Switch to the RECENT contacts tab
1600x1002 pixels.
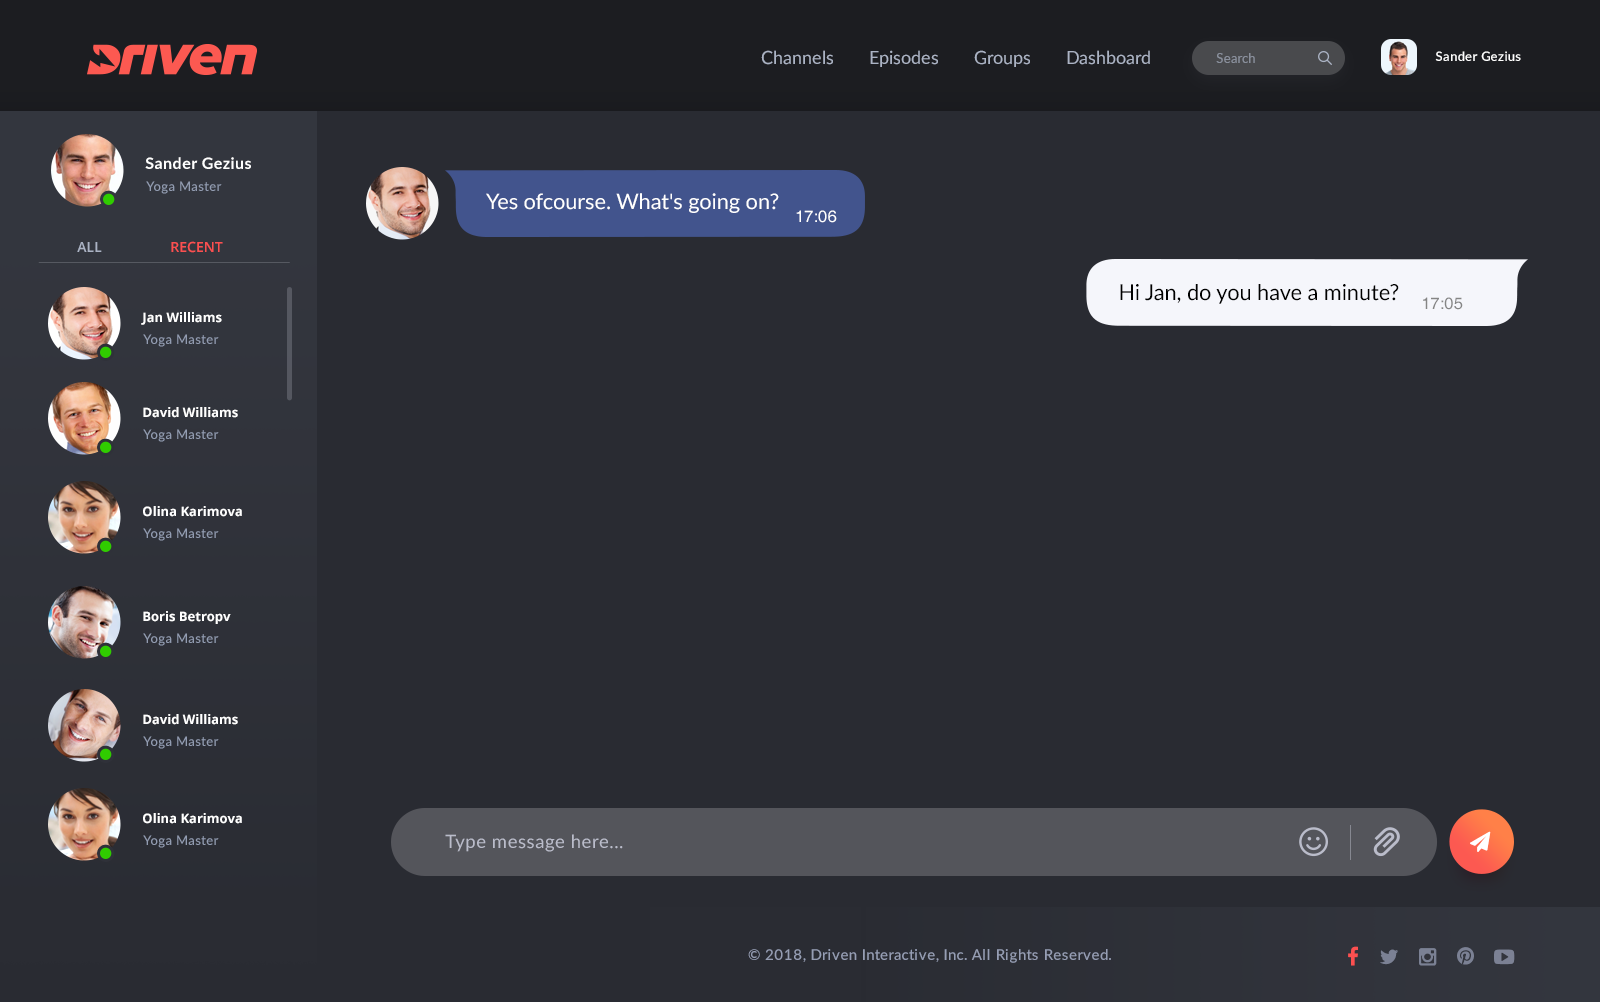pos(196,247)
